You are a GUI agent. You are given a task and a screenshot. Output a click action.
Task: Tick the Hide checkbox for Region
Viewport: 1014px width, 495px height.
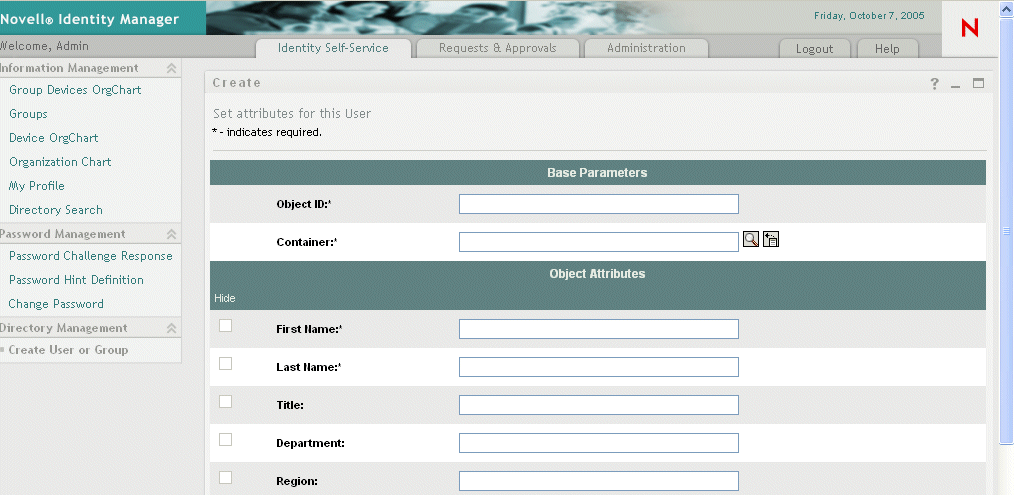click(225, 478)
